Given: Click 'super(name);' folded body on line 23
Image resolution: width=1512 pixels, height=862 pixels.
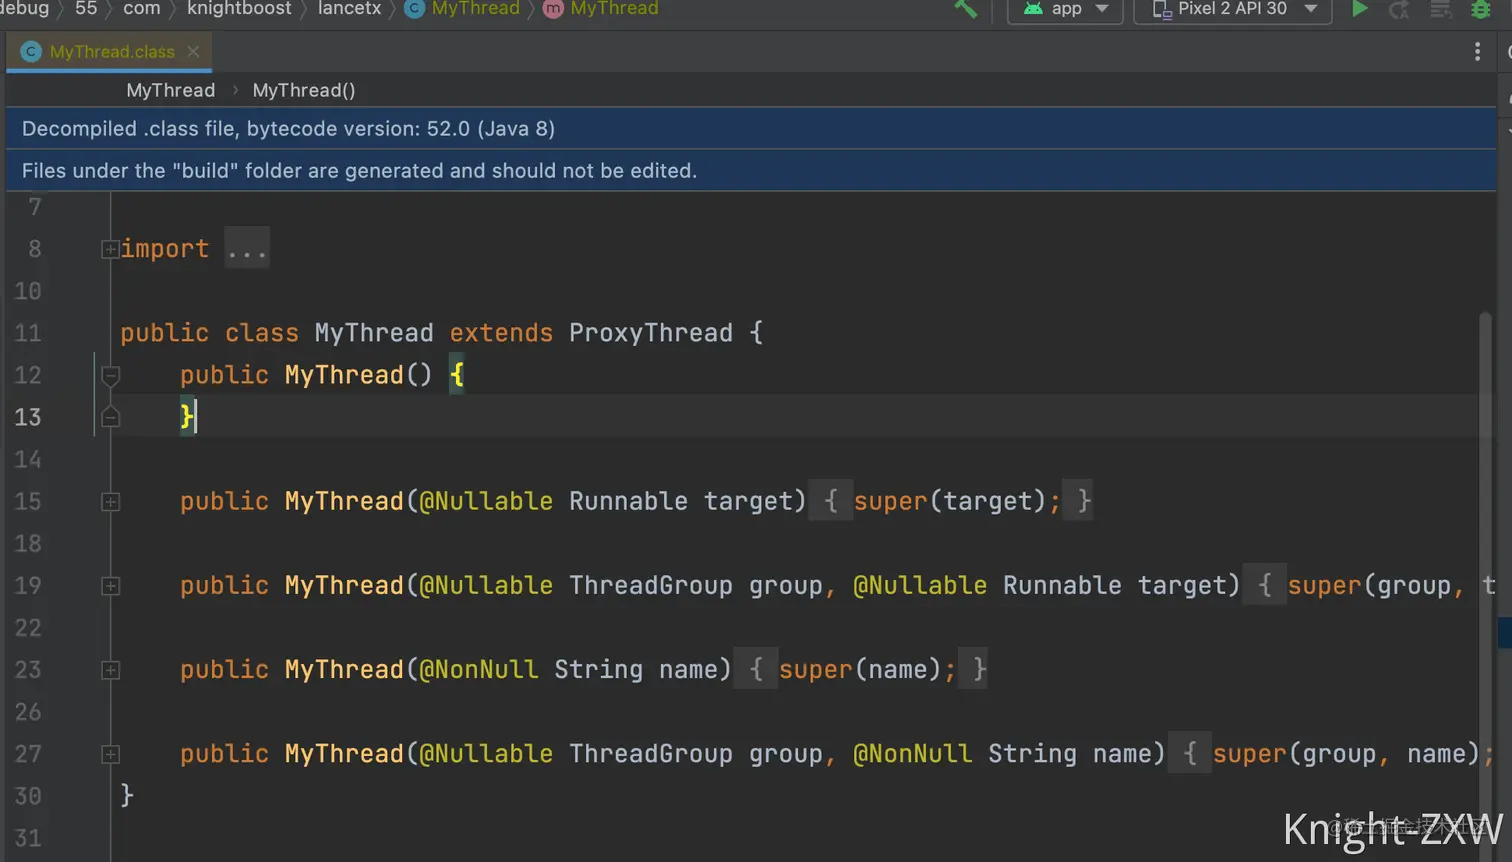Looking at the screenshot, I should tap(867, 669).
